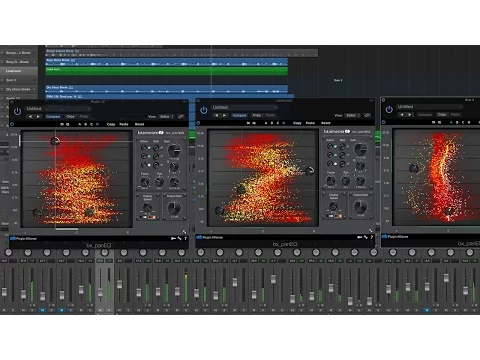Click wrench icon at bottom of Lead synth plugin

[x=366, y=237]
